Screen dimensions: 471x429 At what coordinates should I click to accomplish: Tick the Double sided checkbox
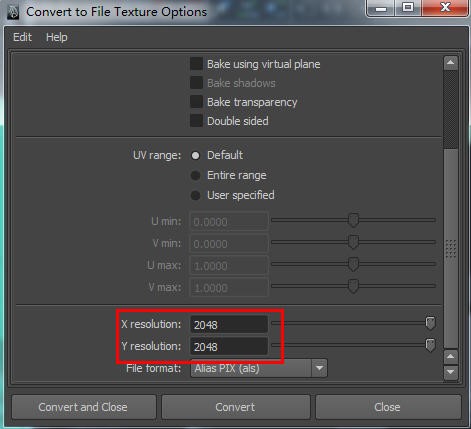click(x=196, y=121)
